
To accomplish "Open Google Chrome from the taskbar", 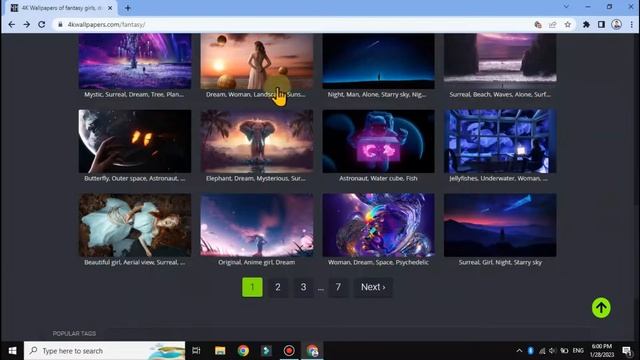I will coord(243,351).
